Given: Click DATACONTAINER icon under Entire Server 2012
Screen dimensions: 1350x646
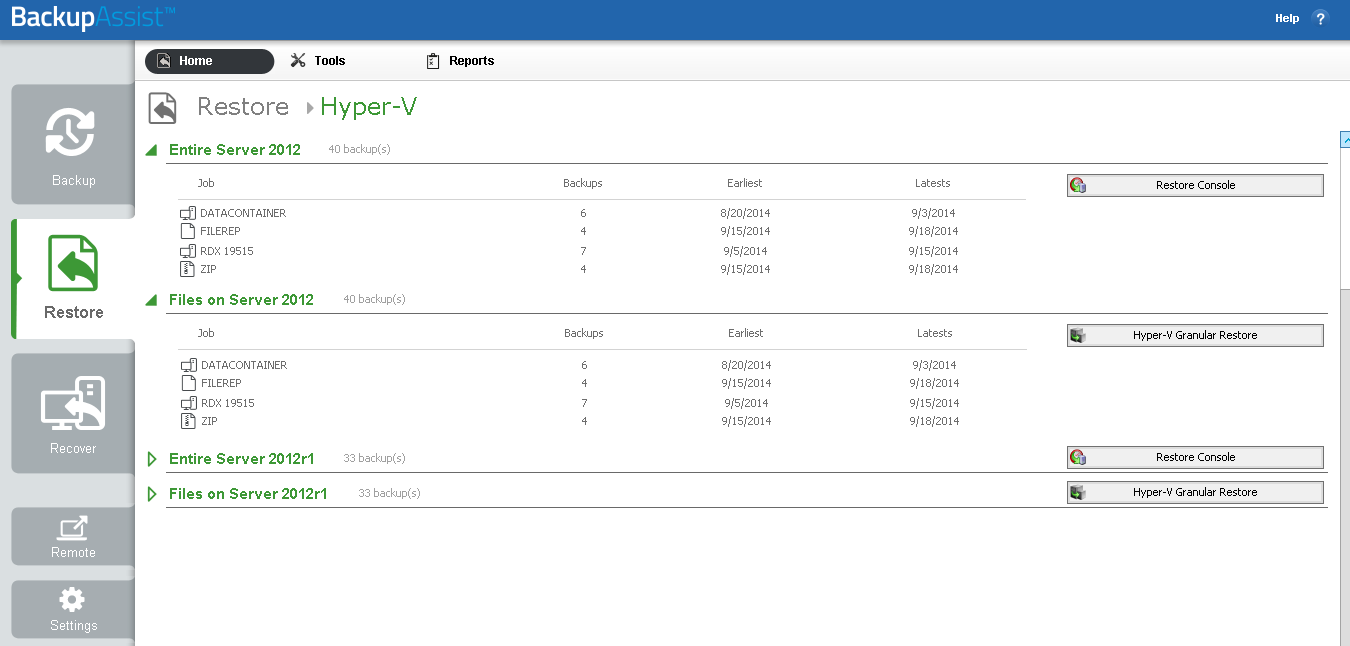Looking at the screenshot, I should click(x=188, y=213).
